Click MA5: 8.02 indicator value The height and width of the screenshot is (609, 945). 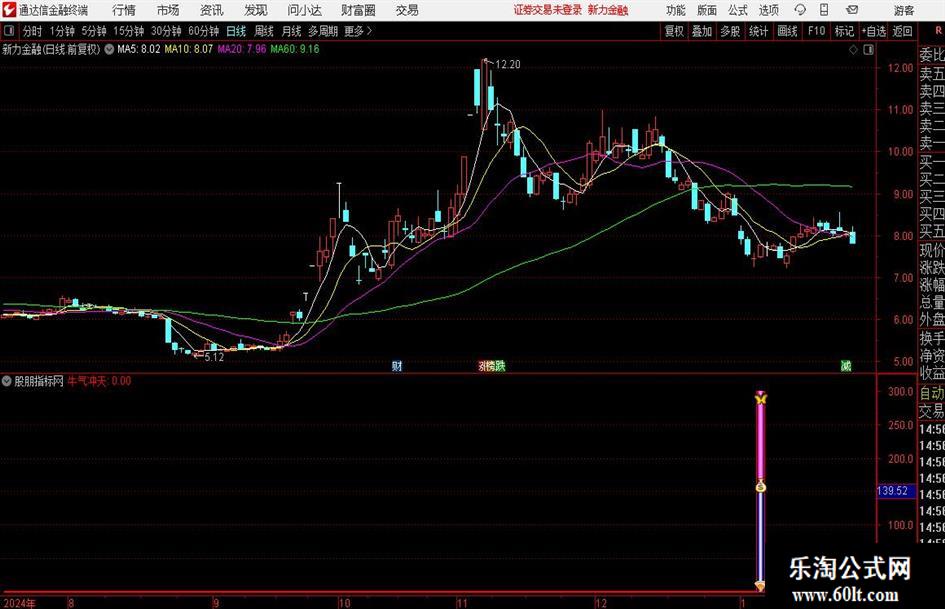(139, 49)
